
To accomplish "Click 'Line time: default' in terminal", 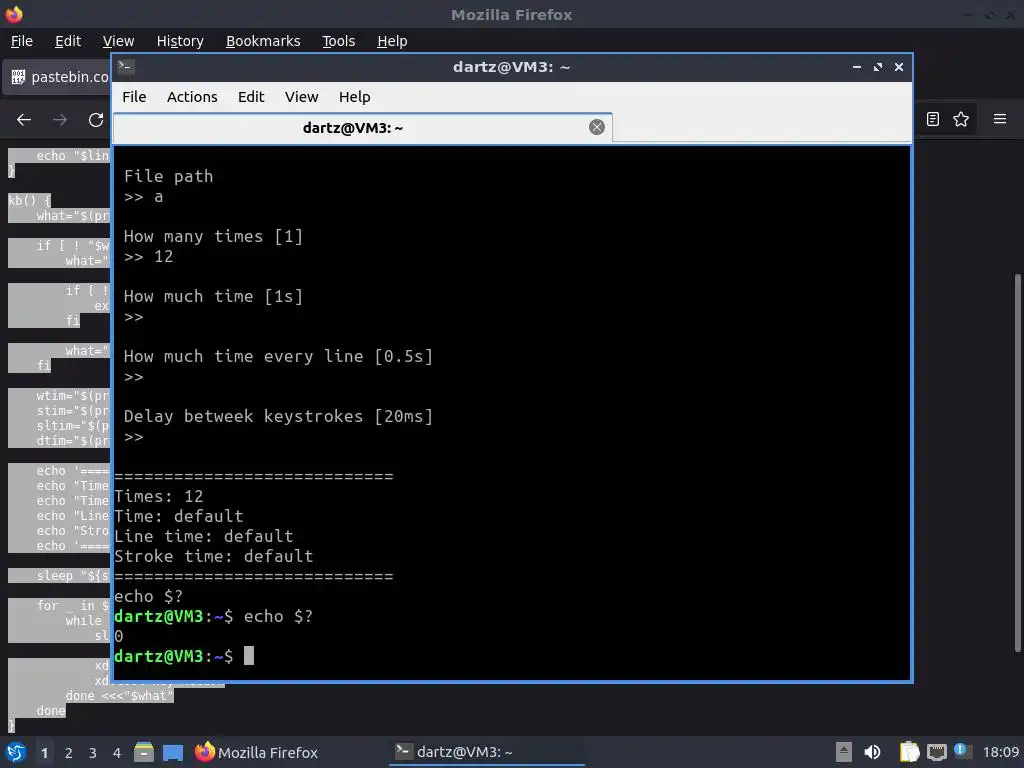I will click(204, 536).
